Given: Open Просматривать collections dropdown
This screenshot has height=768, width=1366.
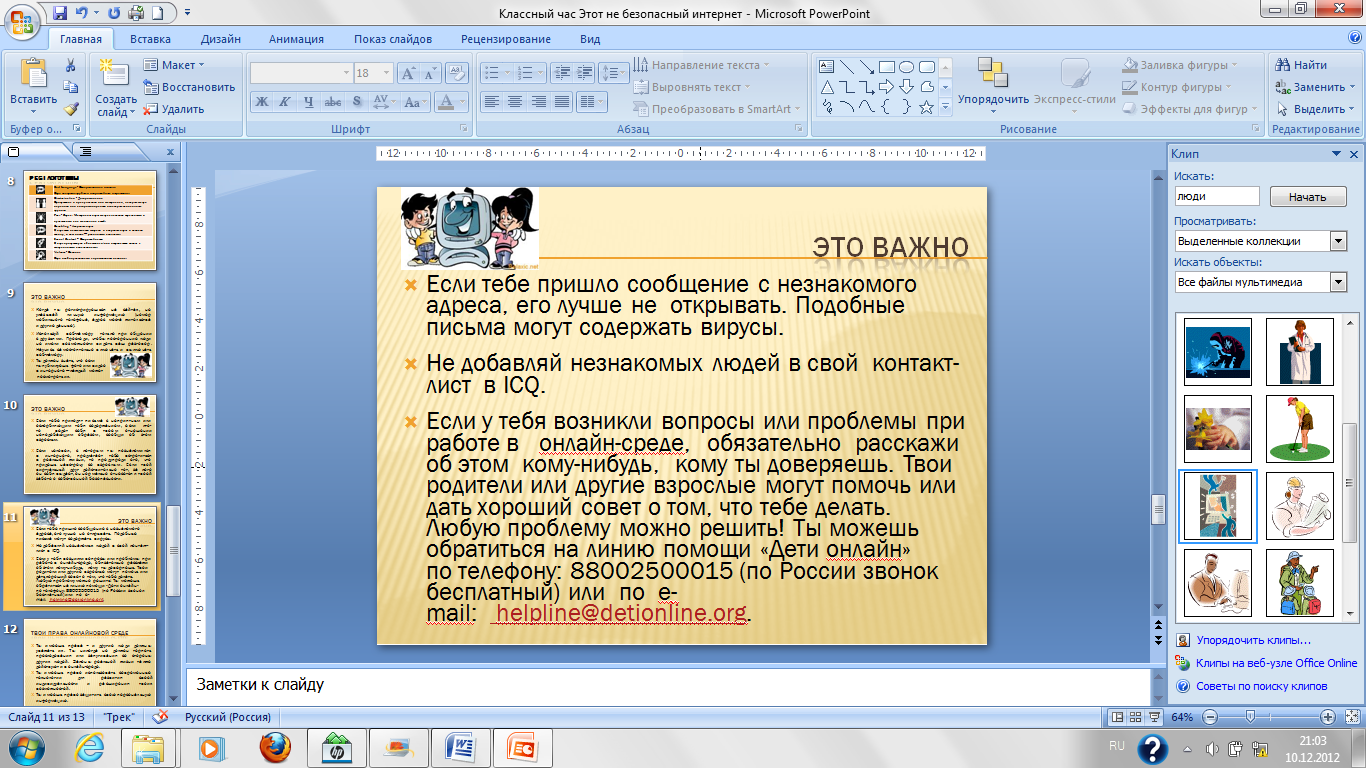Looking at the screenshot, I should pos(1338,241).
